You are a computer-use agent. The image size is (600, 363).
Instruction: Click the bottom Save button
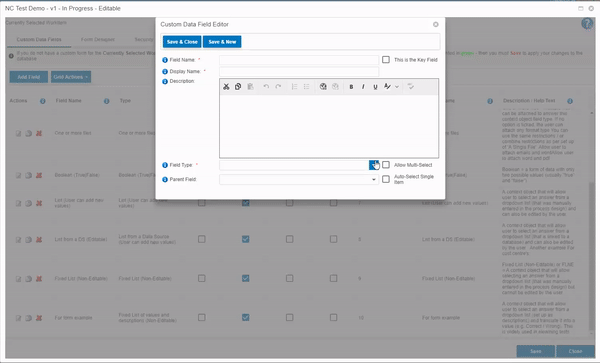point(535,351)
